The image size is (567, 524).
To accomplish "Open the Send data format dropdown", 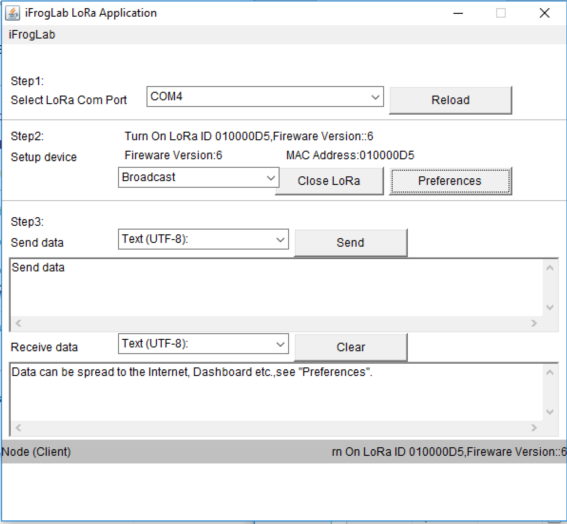I will [x=203, y=239].
